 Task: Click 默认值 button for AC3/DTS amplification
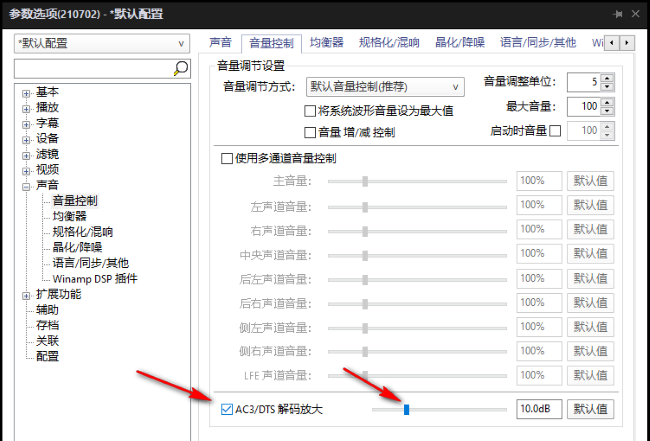tap(590, 409)
